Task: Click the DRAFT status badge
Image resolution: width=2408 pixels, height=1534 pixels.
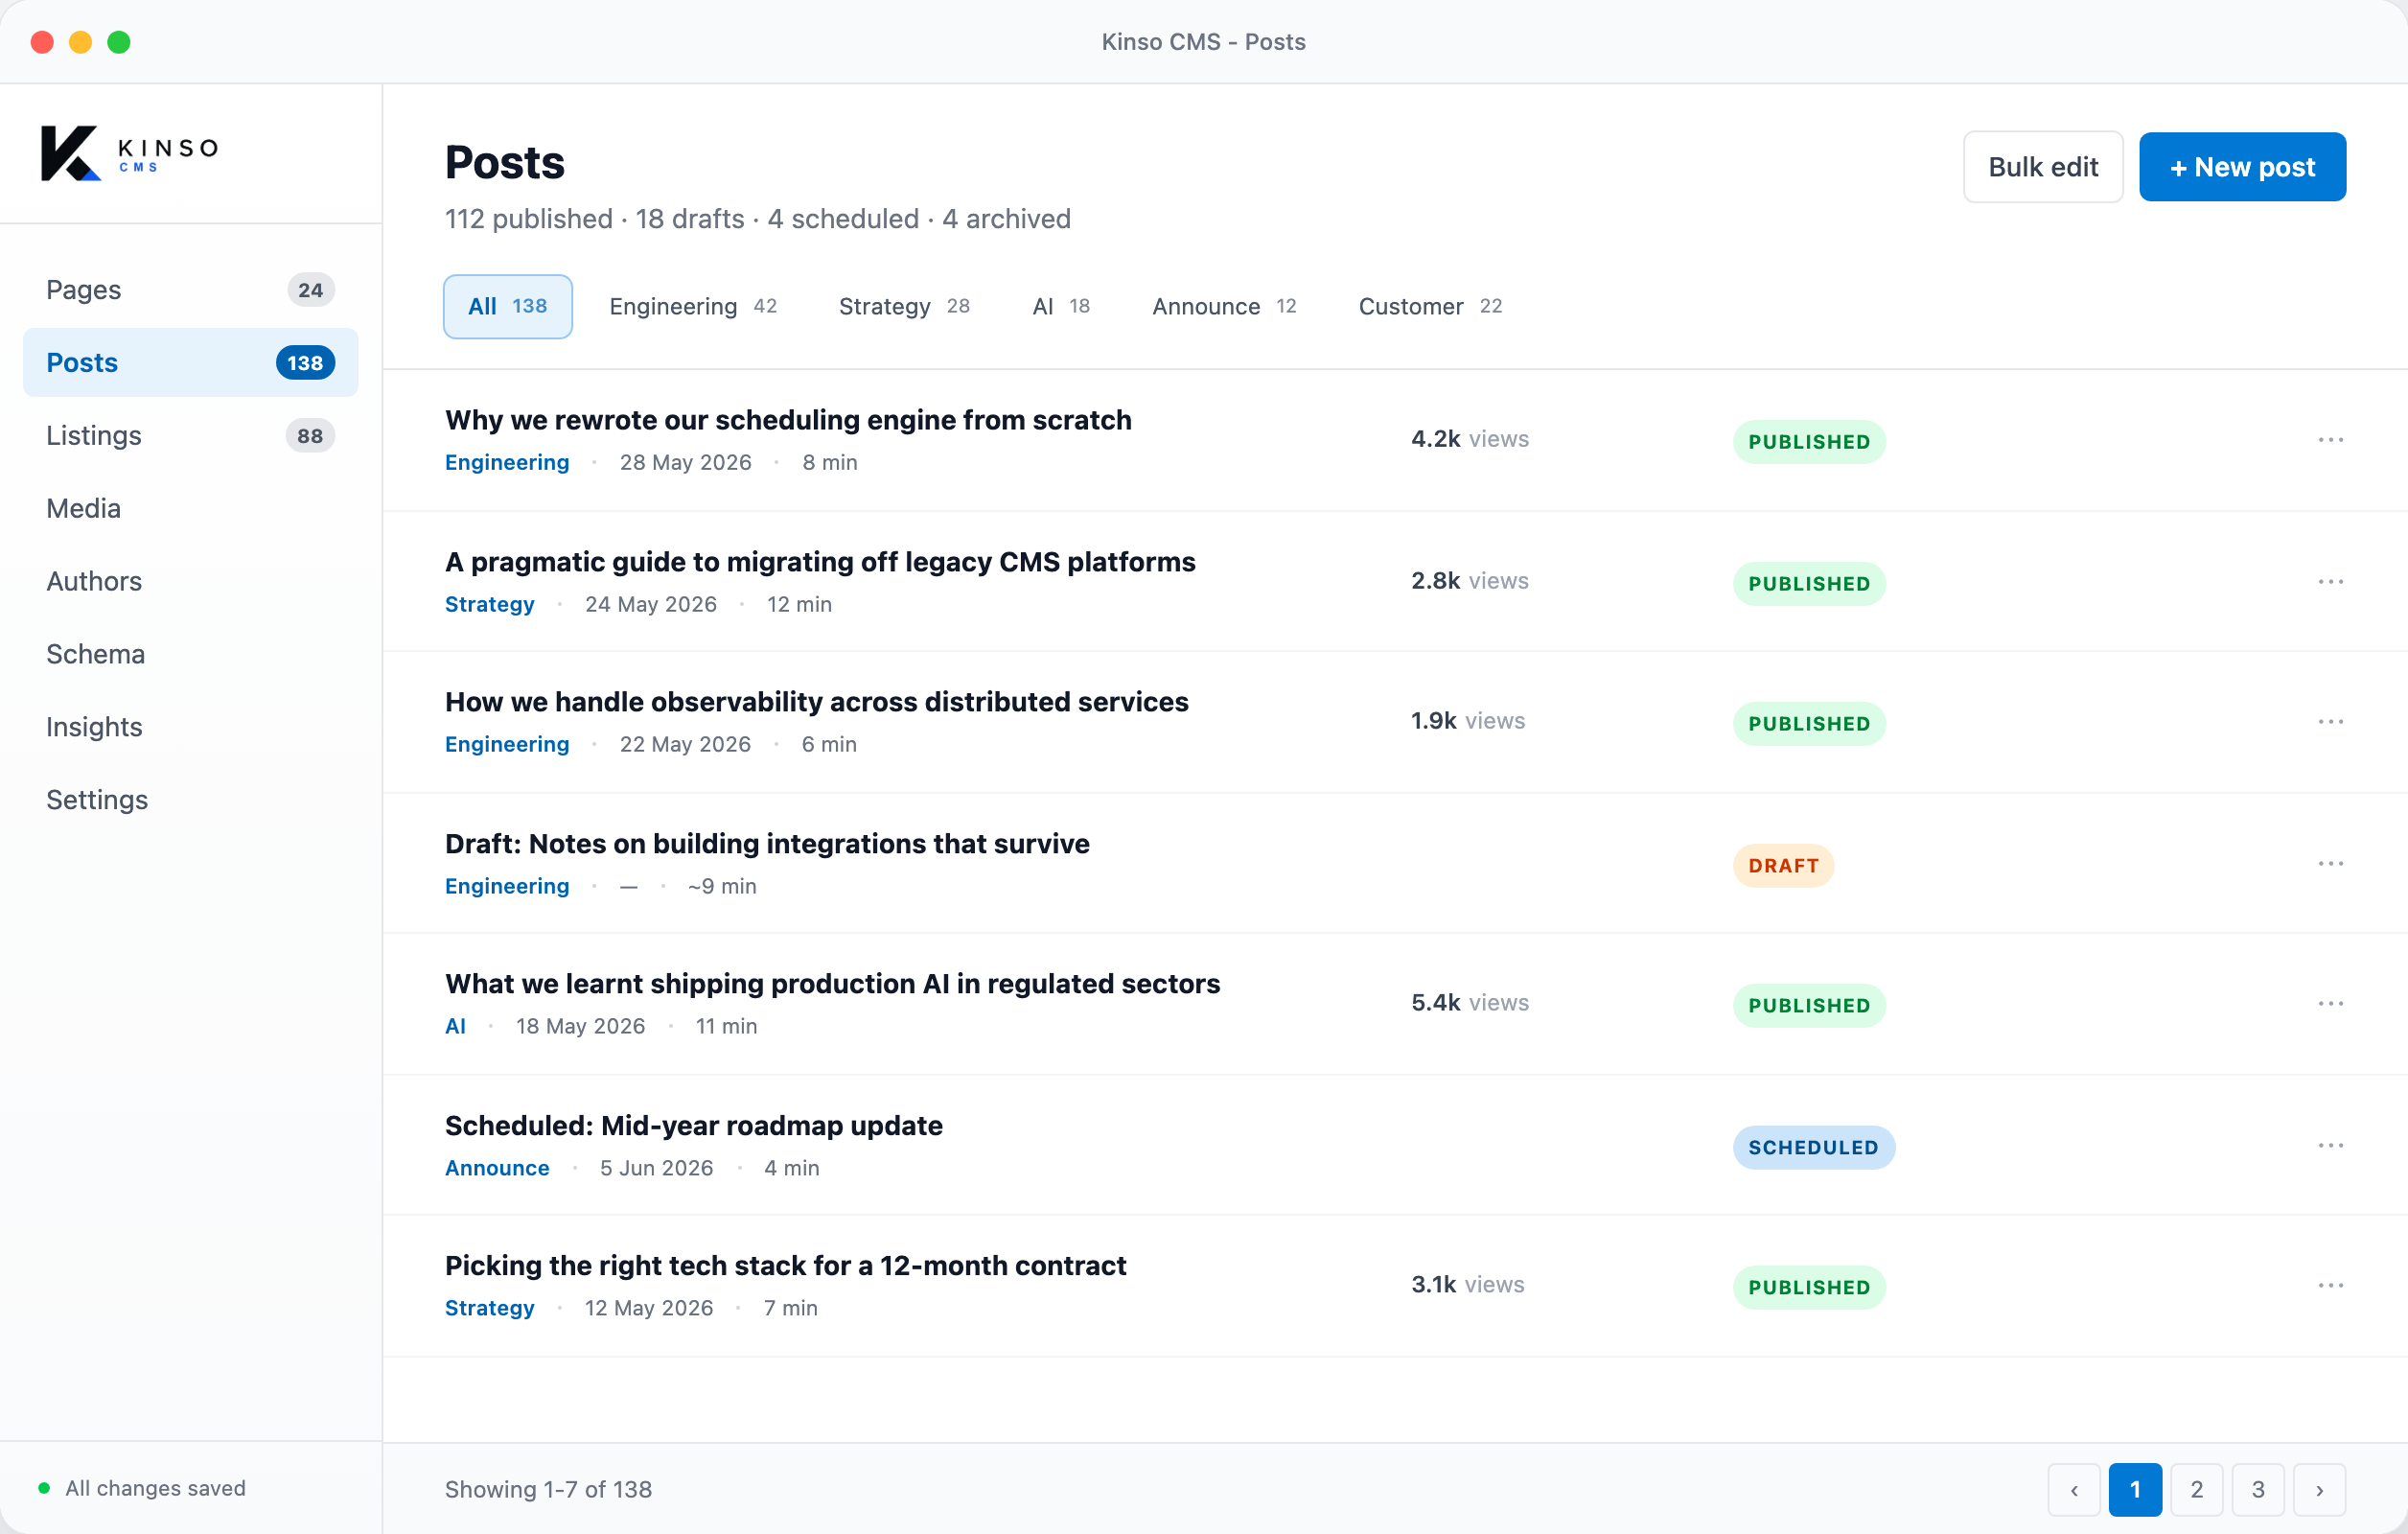Action: pos(1783,866)
